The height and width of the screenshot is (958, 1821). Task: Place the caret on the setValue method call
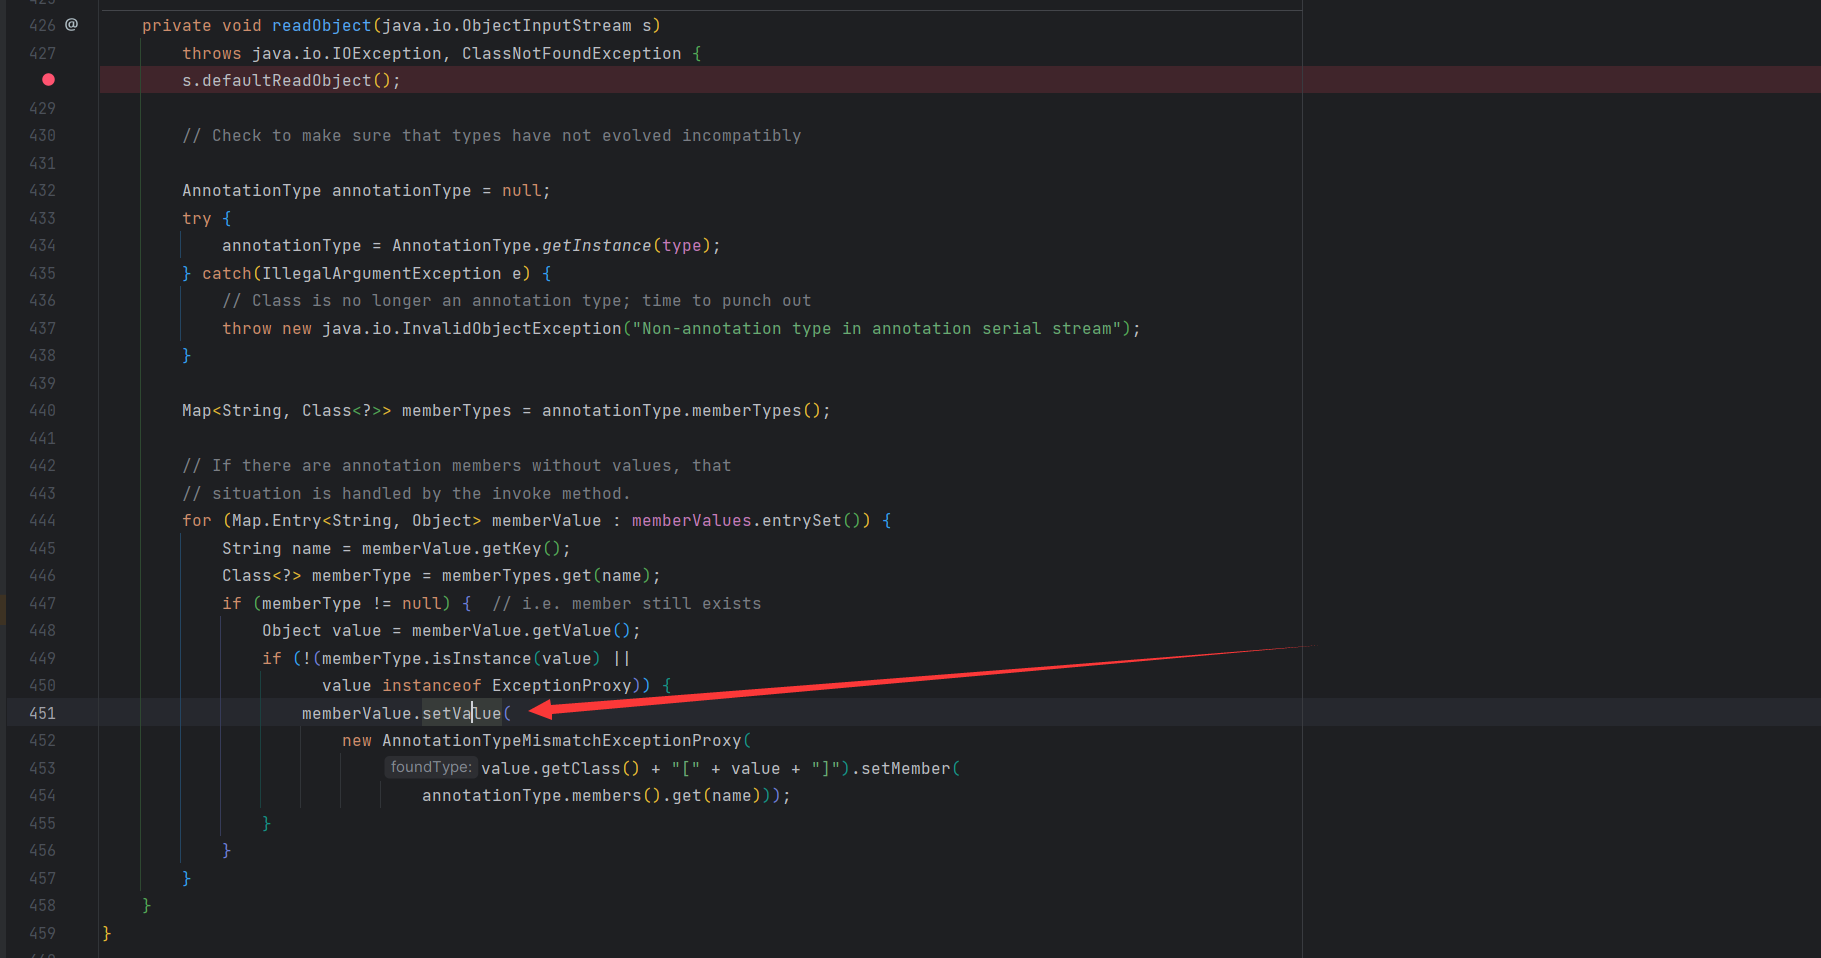461,713
